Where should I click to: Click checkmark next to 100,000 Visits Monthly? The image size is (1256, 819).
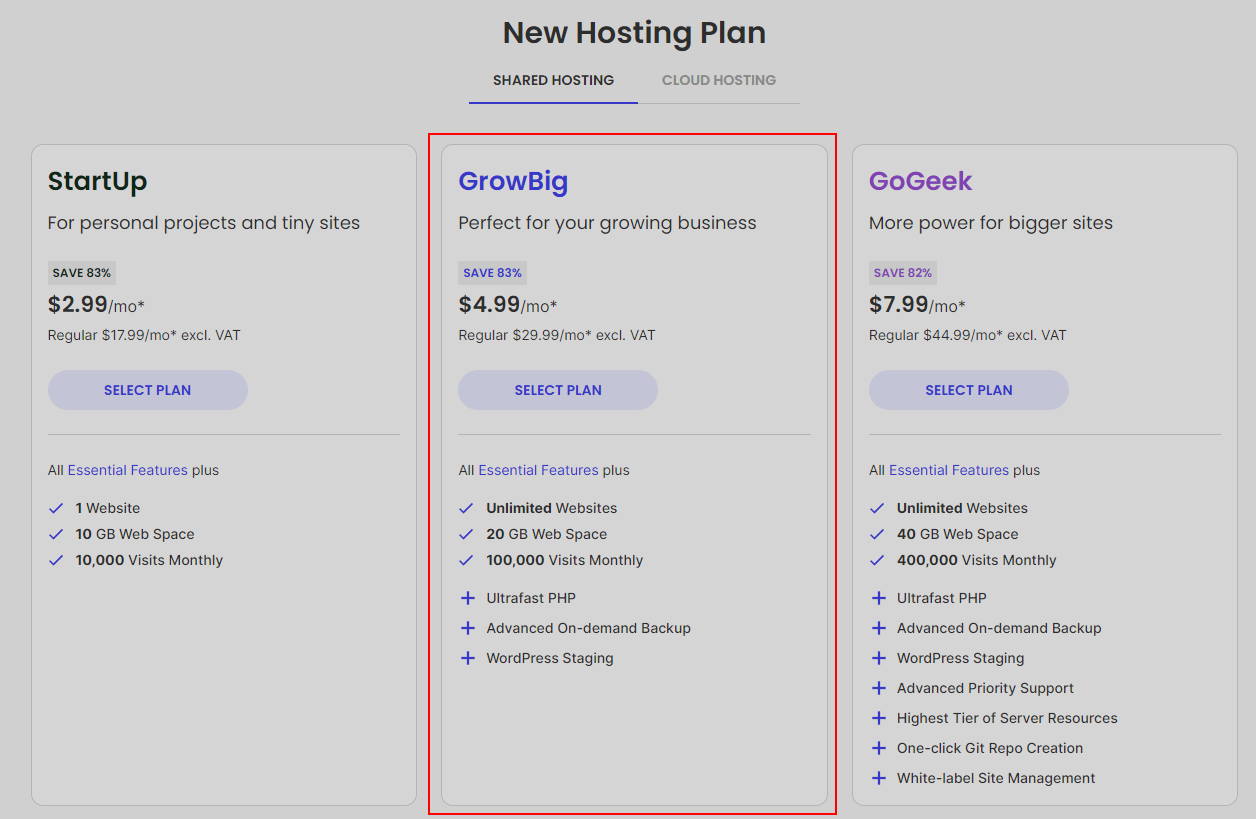click(x=467, y=560)
